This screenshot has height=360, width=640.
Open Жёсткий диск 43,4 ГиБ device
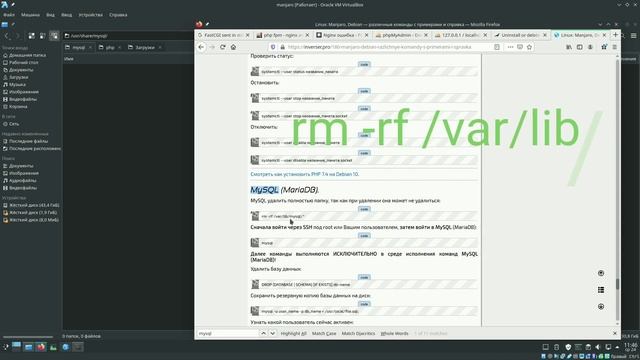pos(34,205)
